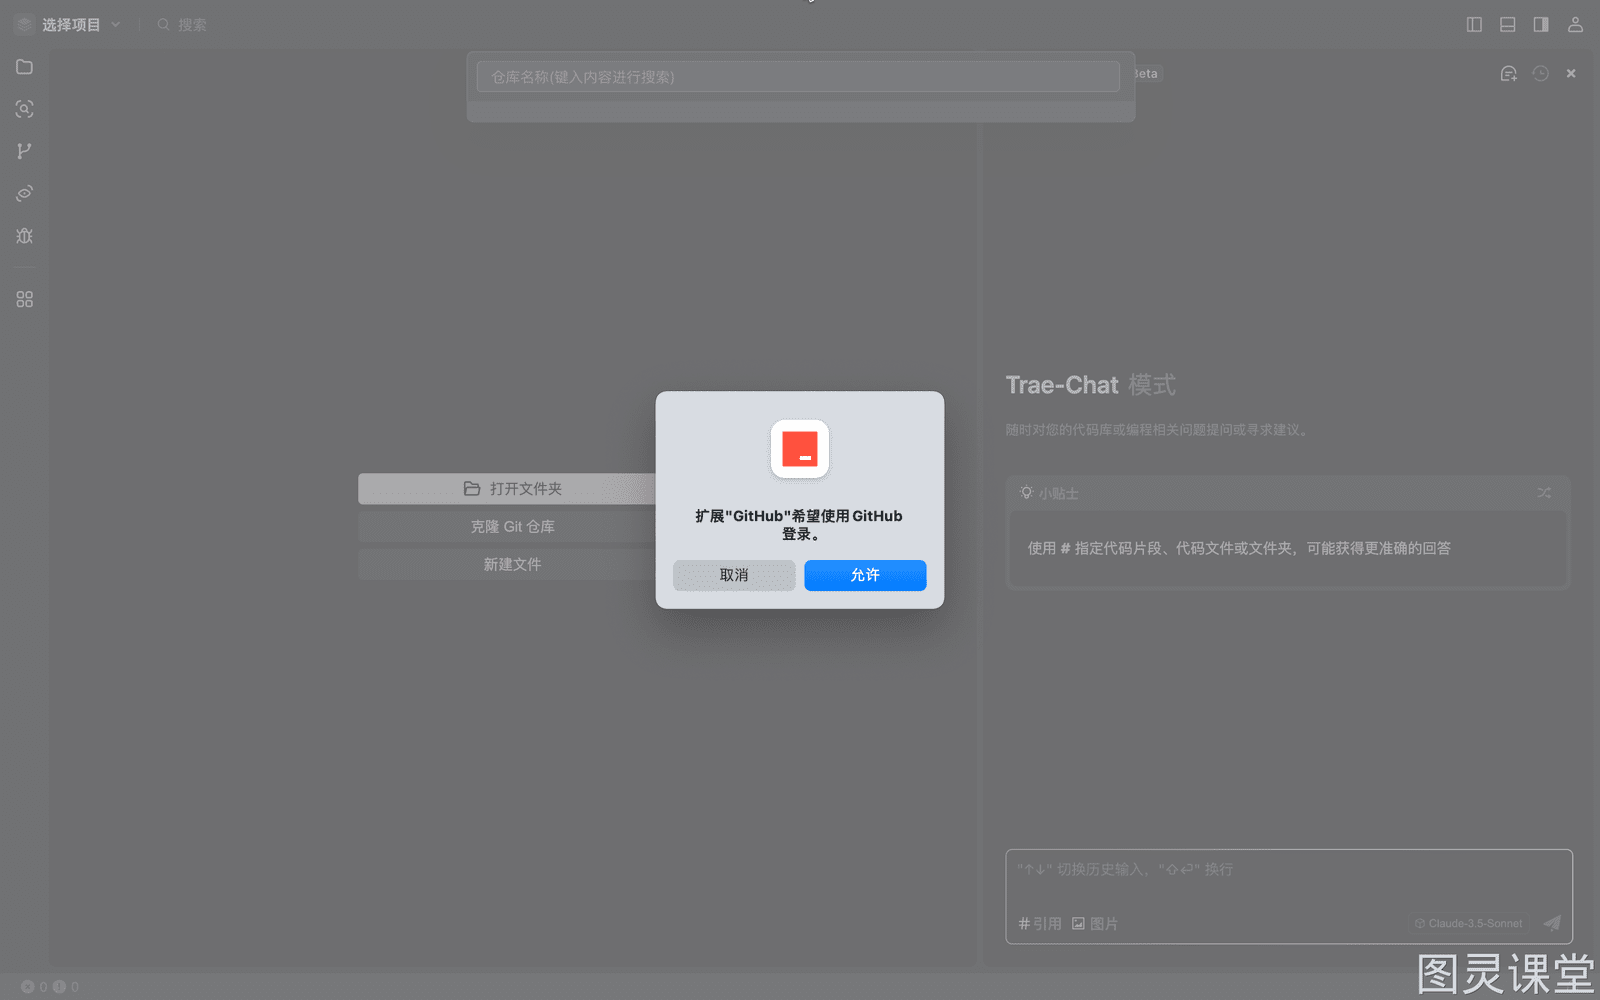This screenshot has width=1600, height=1000.
Task: Click the 打开文件夹 button
Action: point(512,489)
